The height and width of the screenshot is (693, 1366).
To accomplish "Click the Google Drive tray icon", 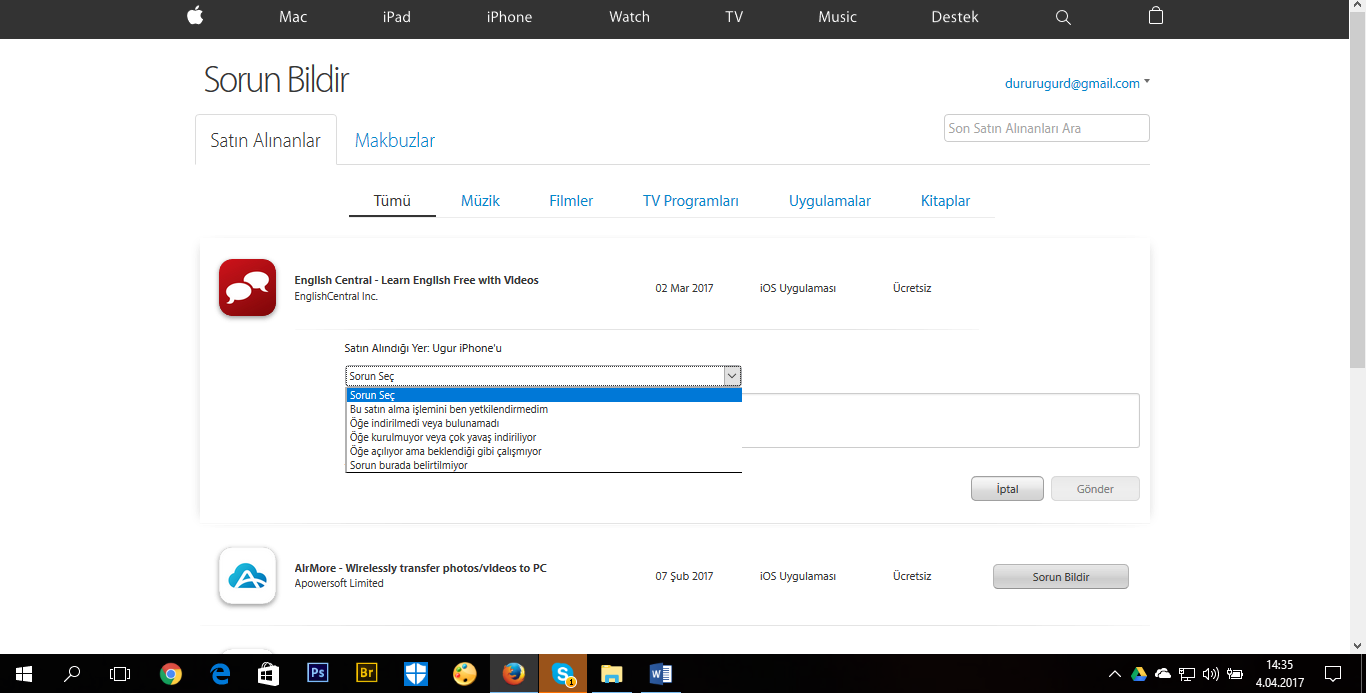I will coord(1139,674).
